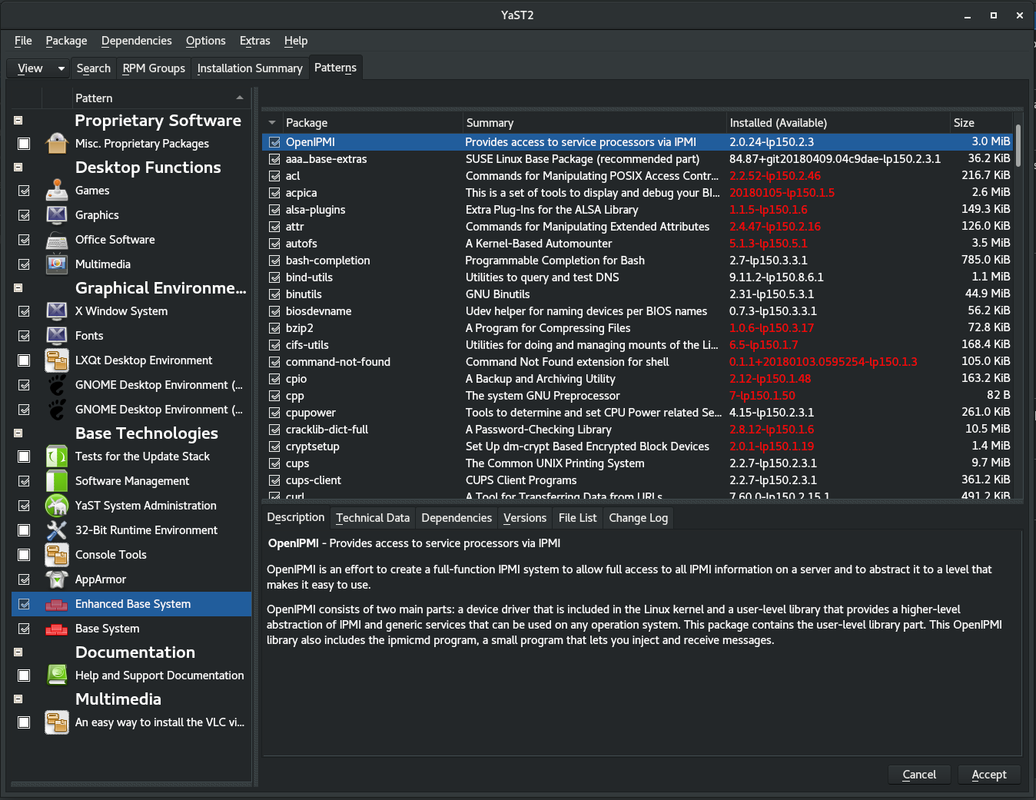
Task: Enable the LXQt Desktop Environment checkbox
Action: 24,360
